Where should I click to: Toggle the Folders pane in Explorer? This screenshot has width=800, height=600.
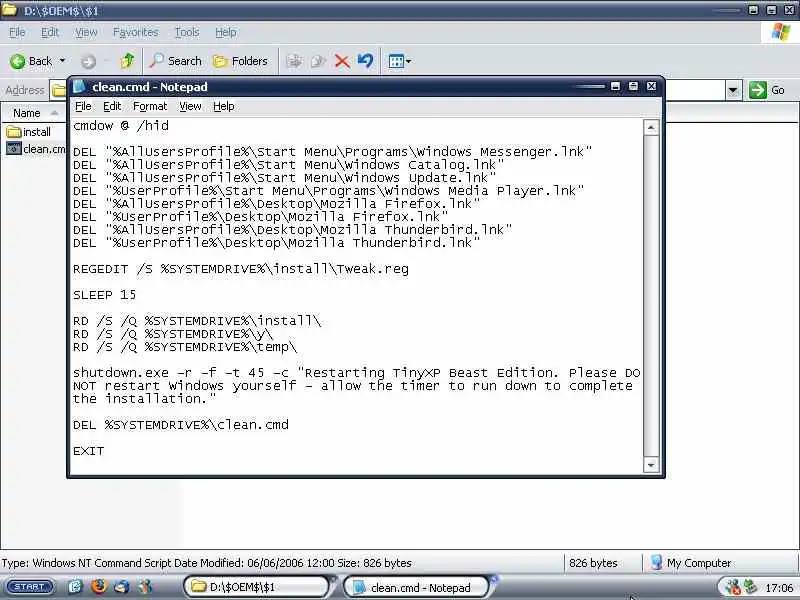point(241,61)
